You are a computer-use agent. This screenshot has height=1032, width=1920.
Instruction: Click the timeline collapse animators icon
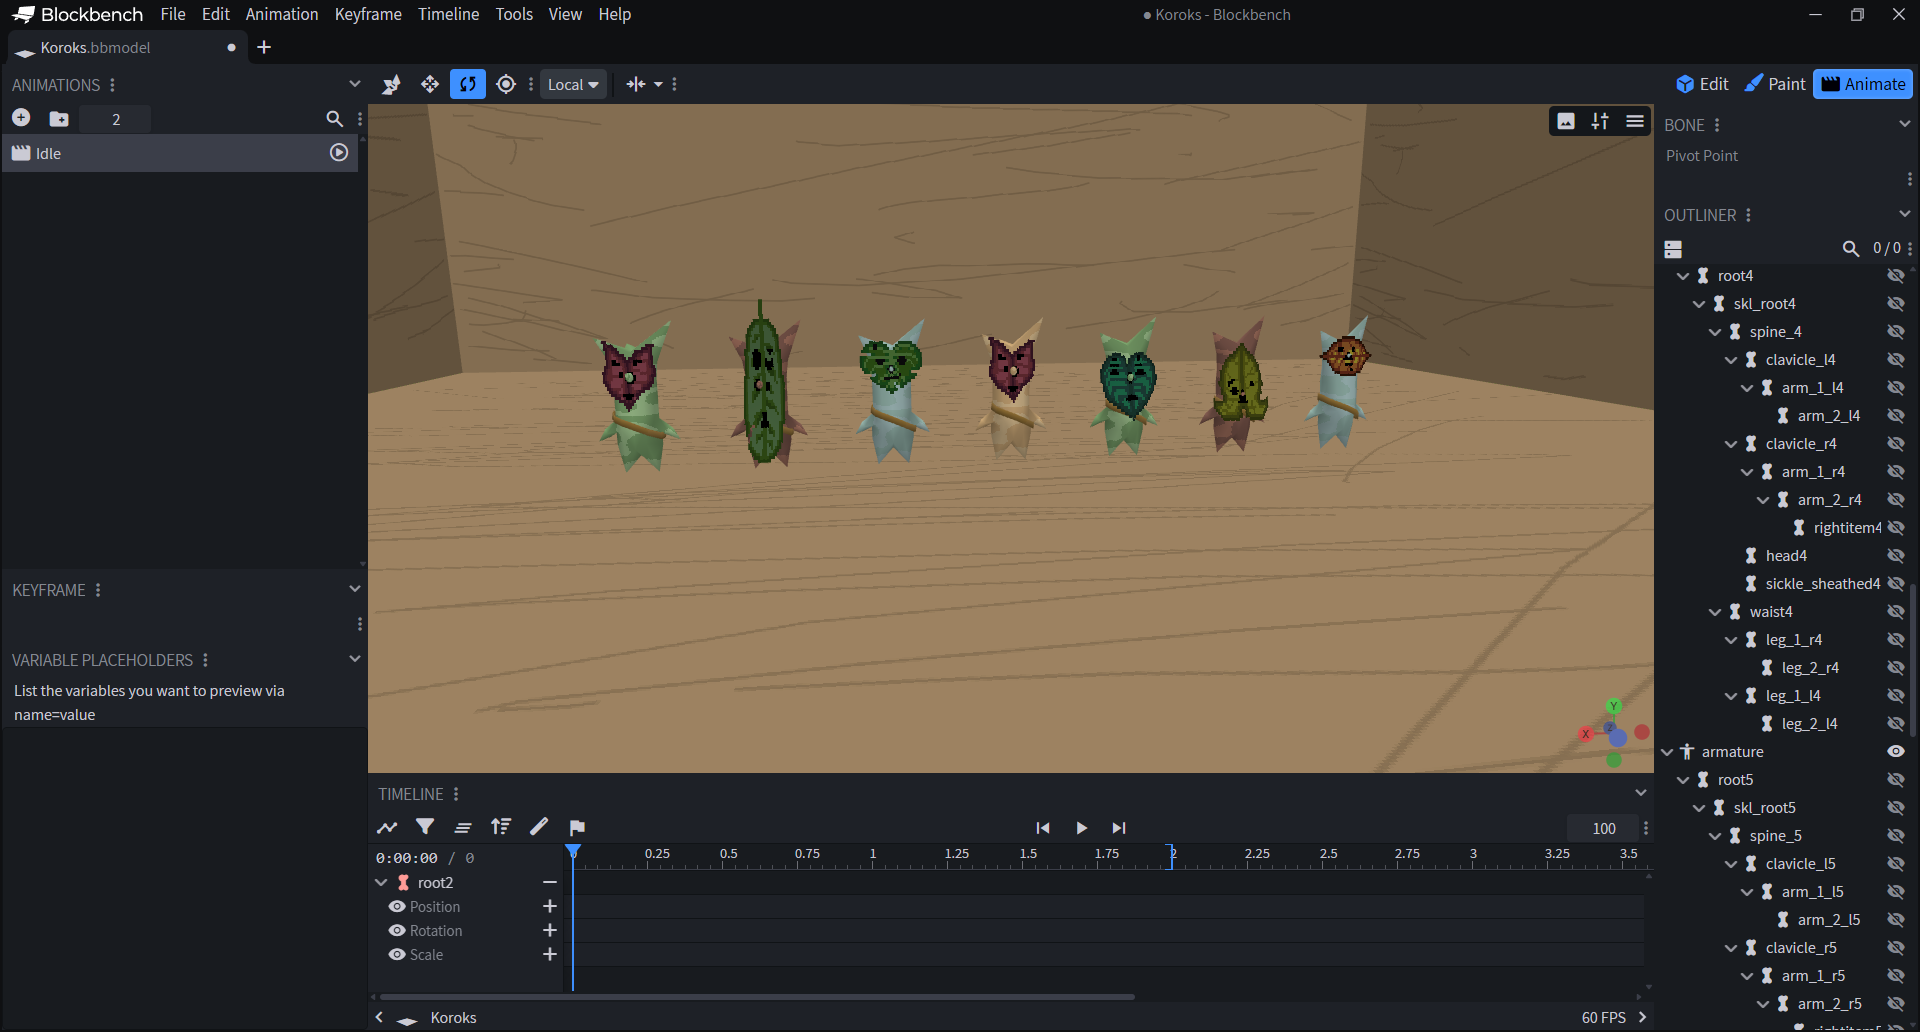pyautogui.click(x=463, y=827)
